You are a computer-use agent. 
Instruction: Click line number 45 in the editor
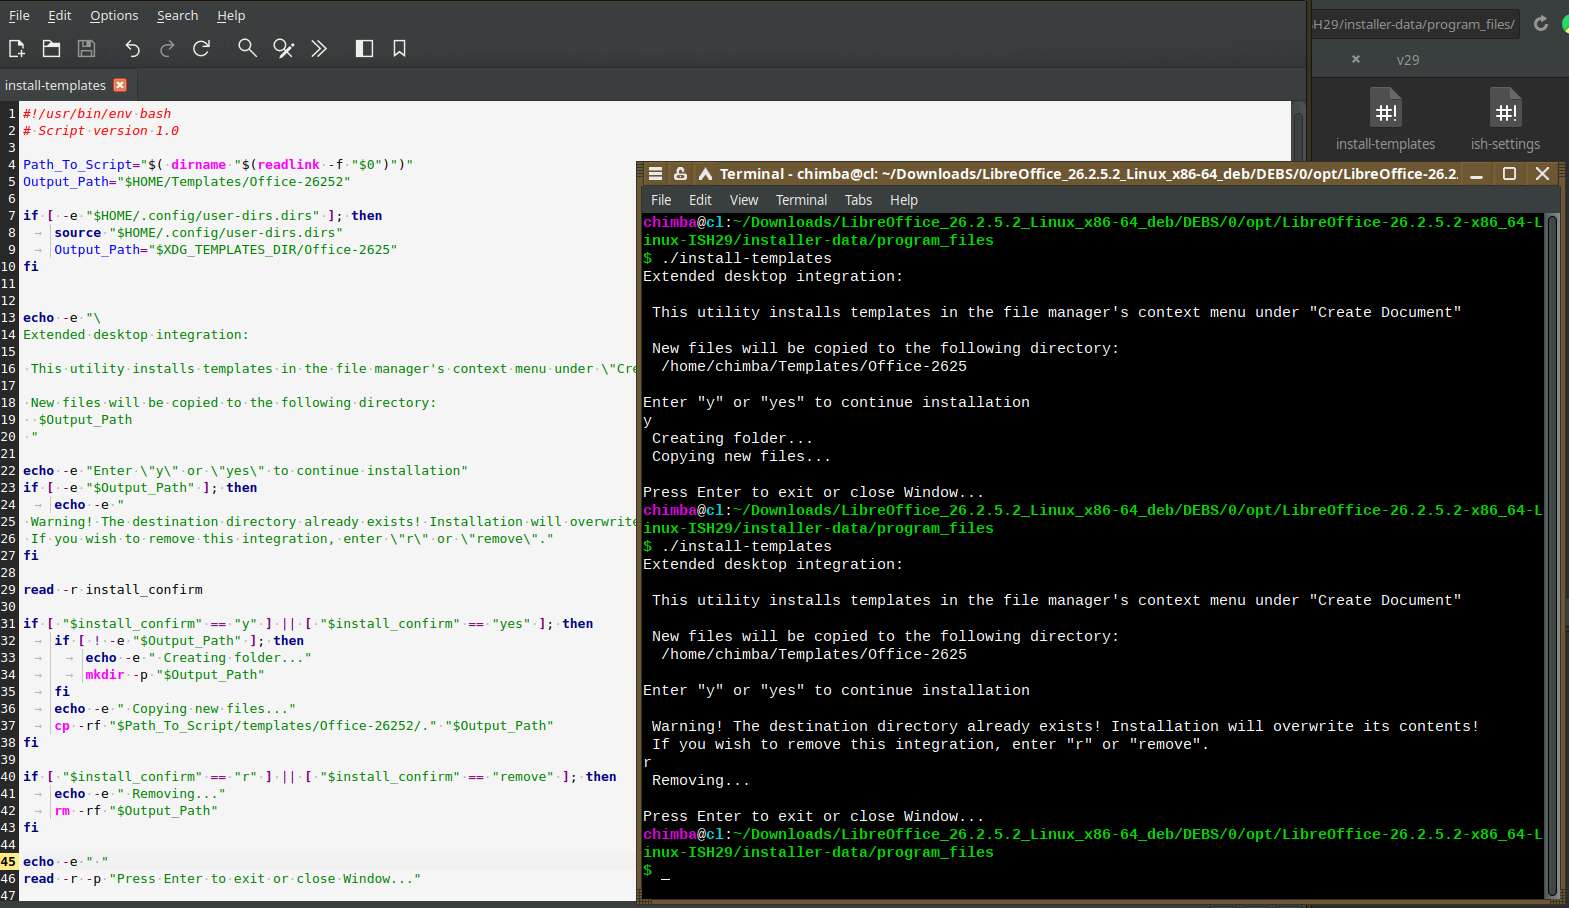pos(9,862)
